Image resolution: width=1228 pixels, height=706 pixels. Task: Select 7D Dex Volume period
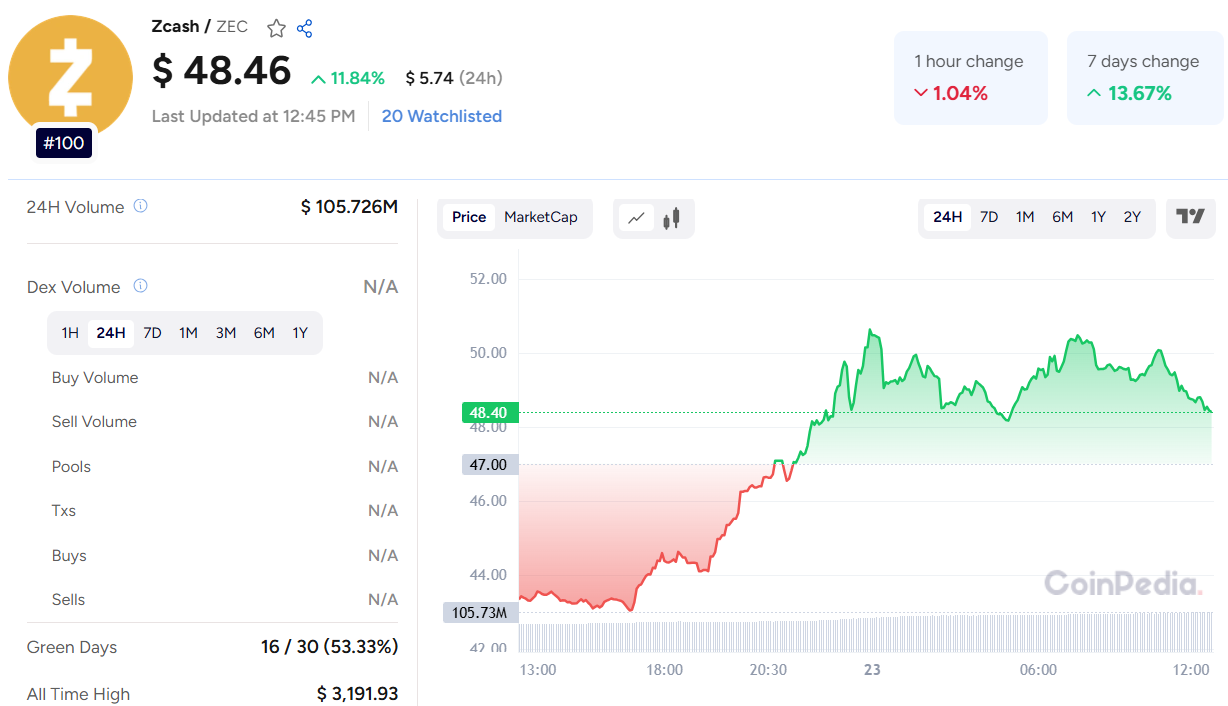[x=152, y=333]
